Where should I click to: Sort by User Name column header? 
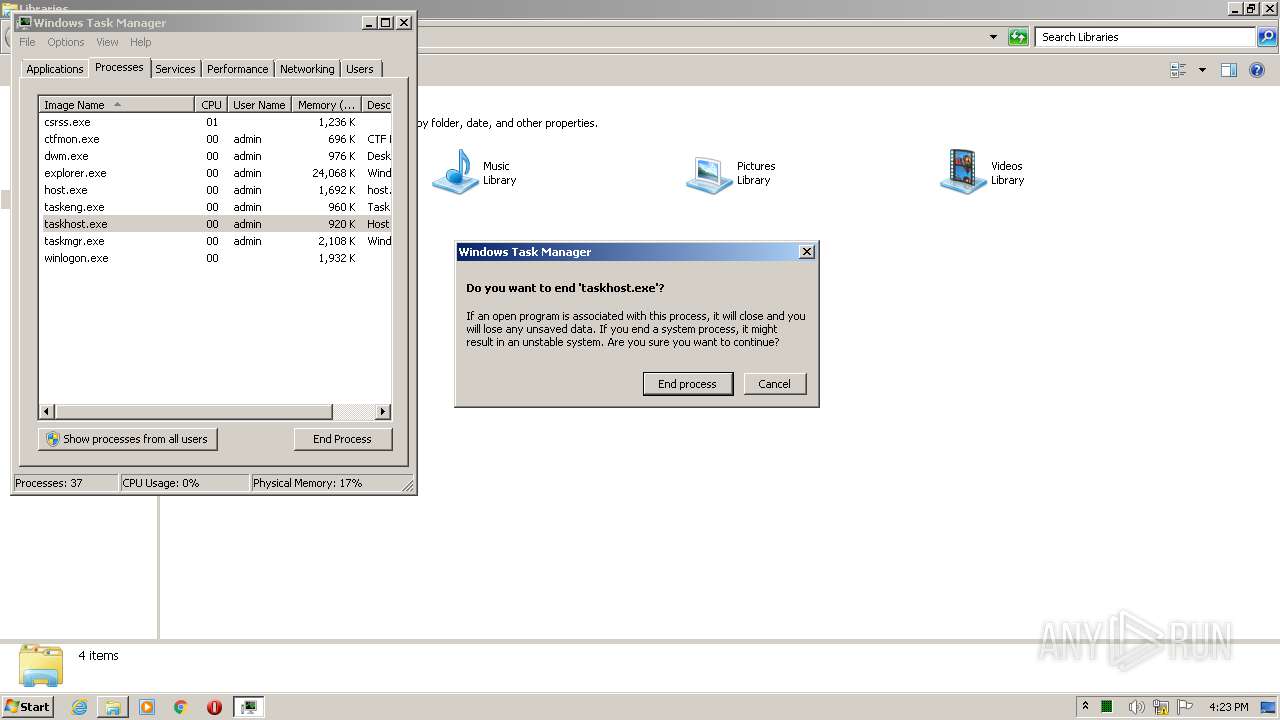(259, 105)
